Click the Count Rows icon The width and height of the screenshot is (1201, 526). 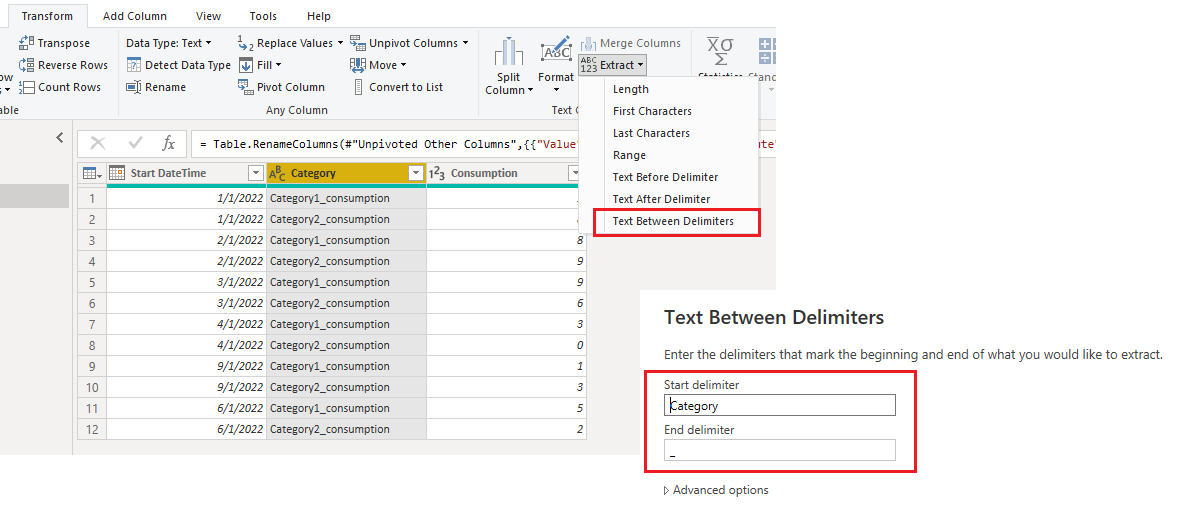coord(27,87)
